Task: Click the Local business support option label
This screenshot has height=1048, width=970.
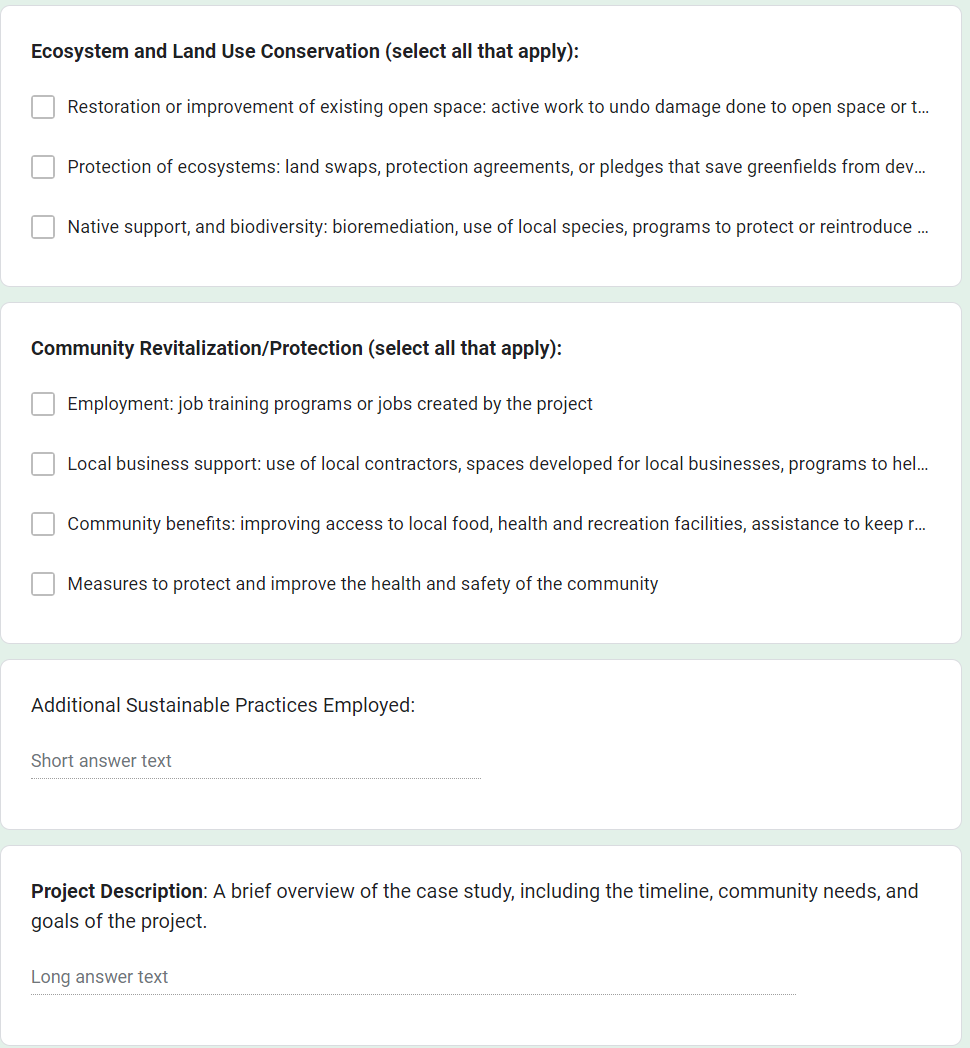Action: pos(497,464)
